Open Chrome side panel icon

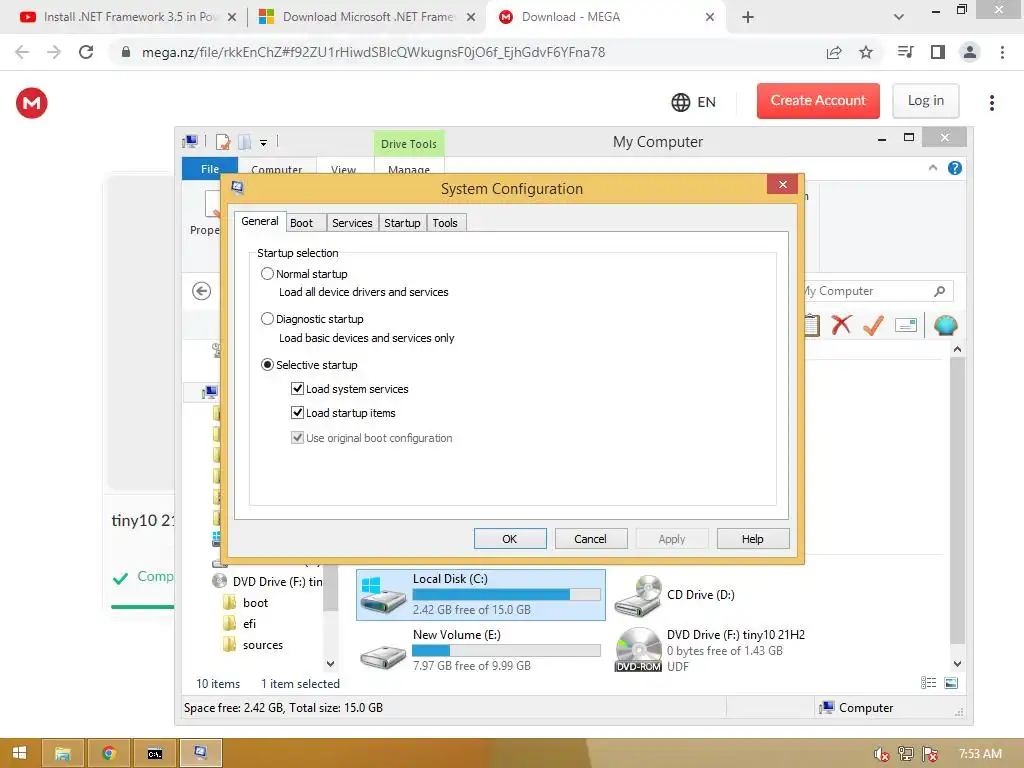pyautogui.click(x=938, y=52)
